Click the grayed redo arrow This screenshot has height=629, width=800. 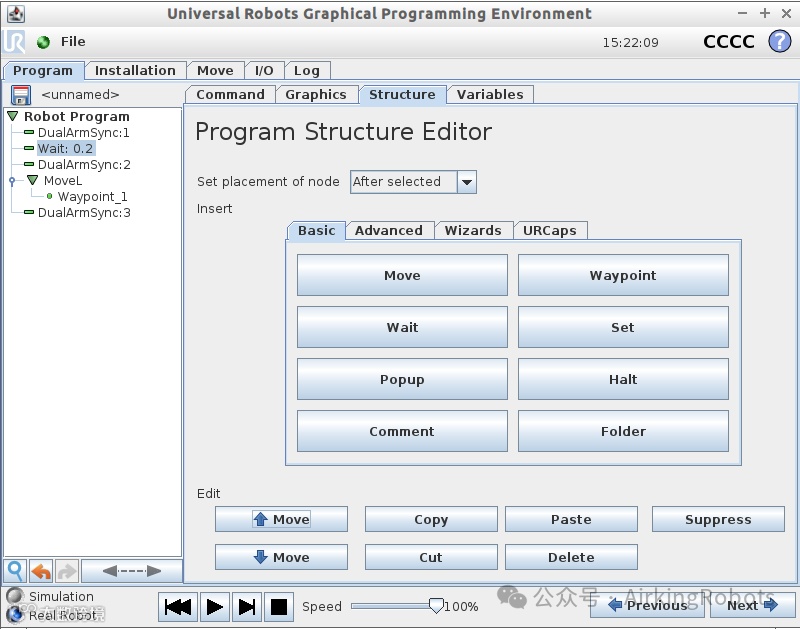[x=66, y=570]
